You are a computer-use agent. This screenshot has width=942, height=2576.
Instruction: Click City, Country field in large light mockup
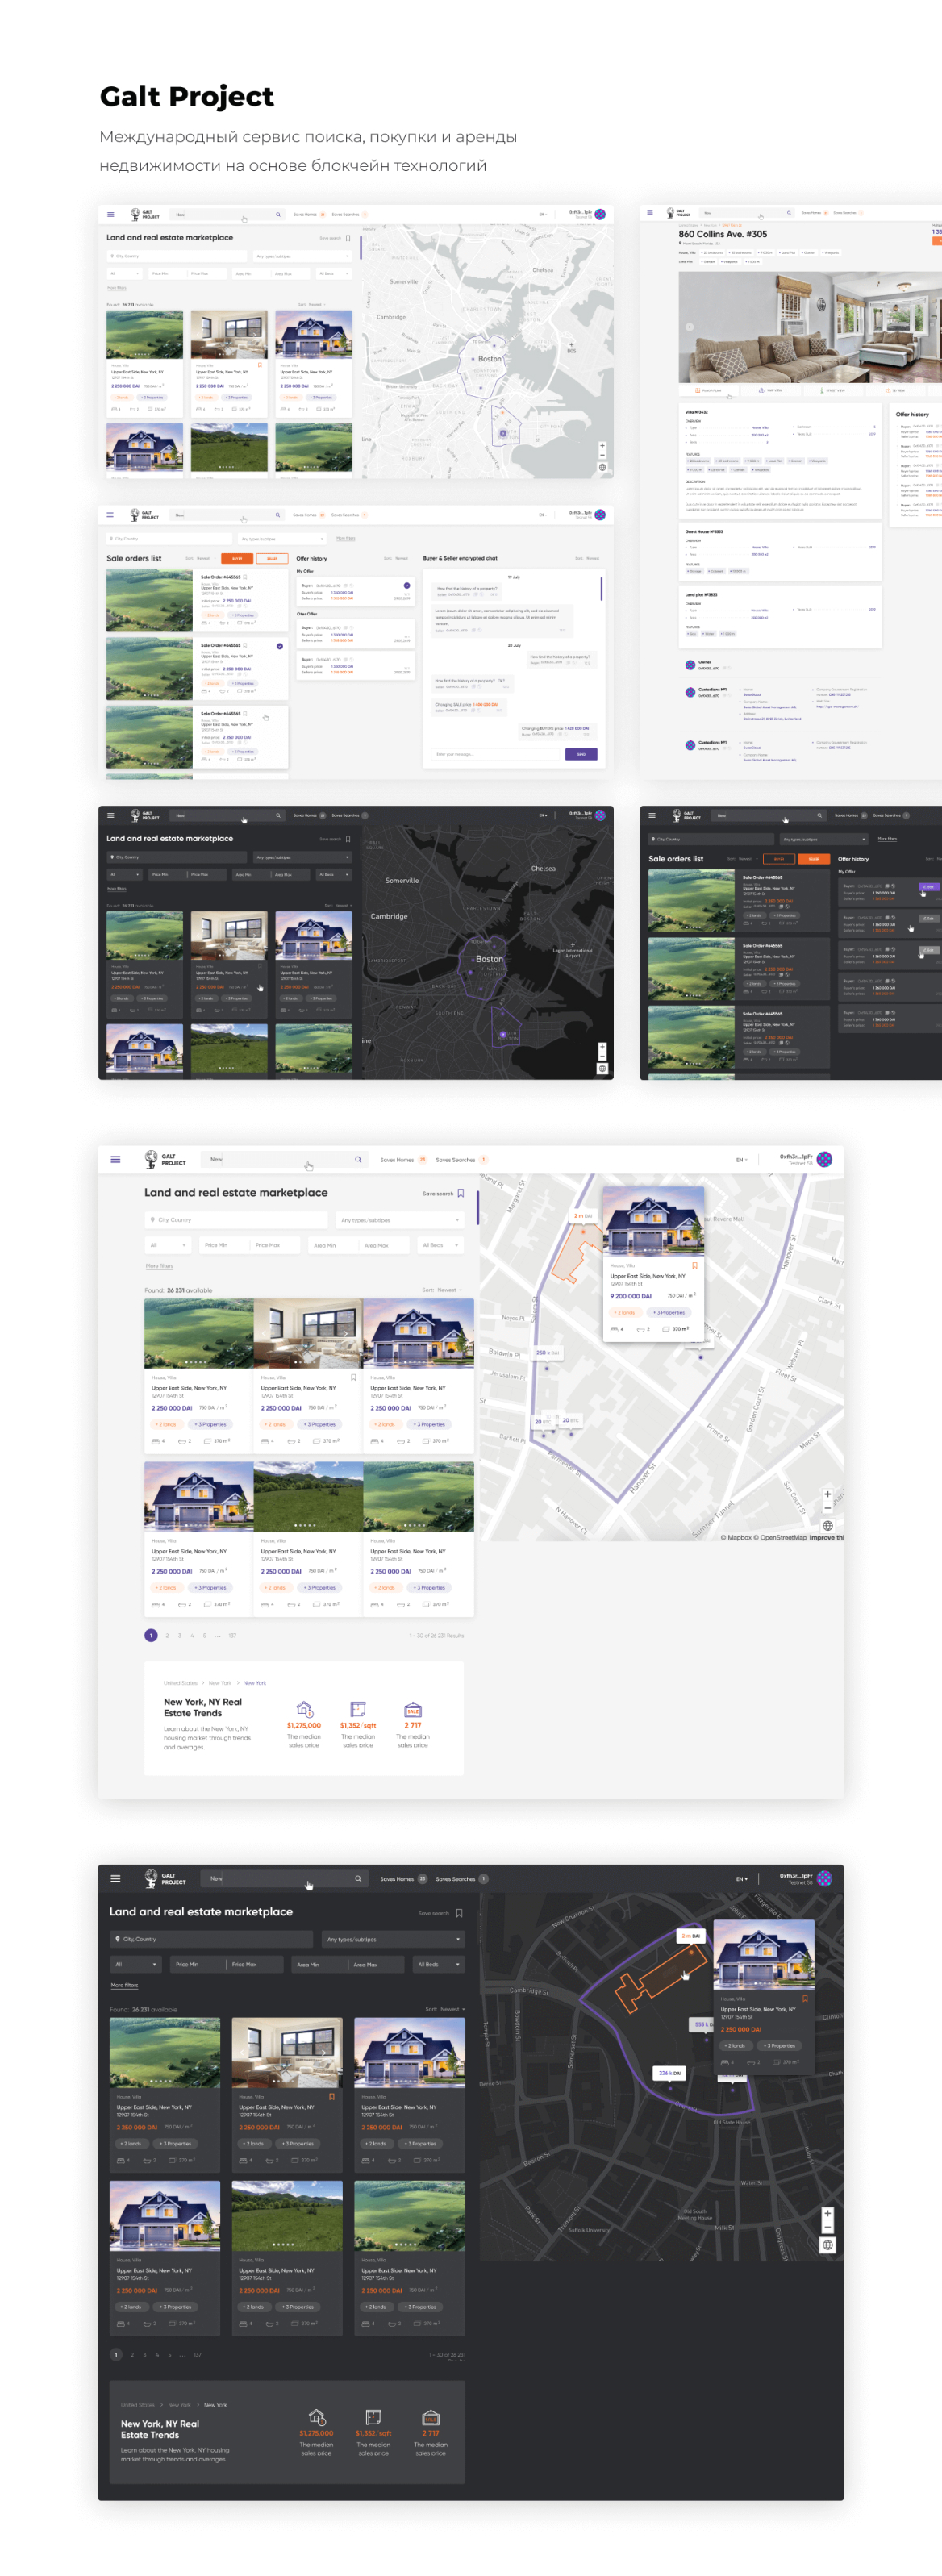236,1220
